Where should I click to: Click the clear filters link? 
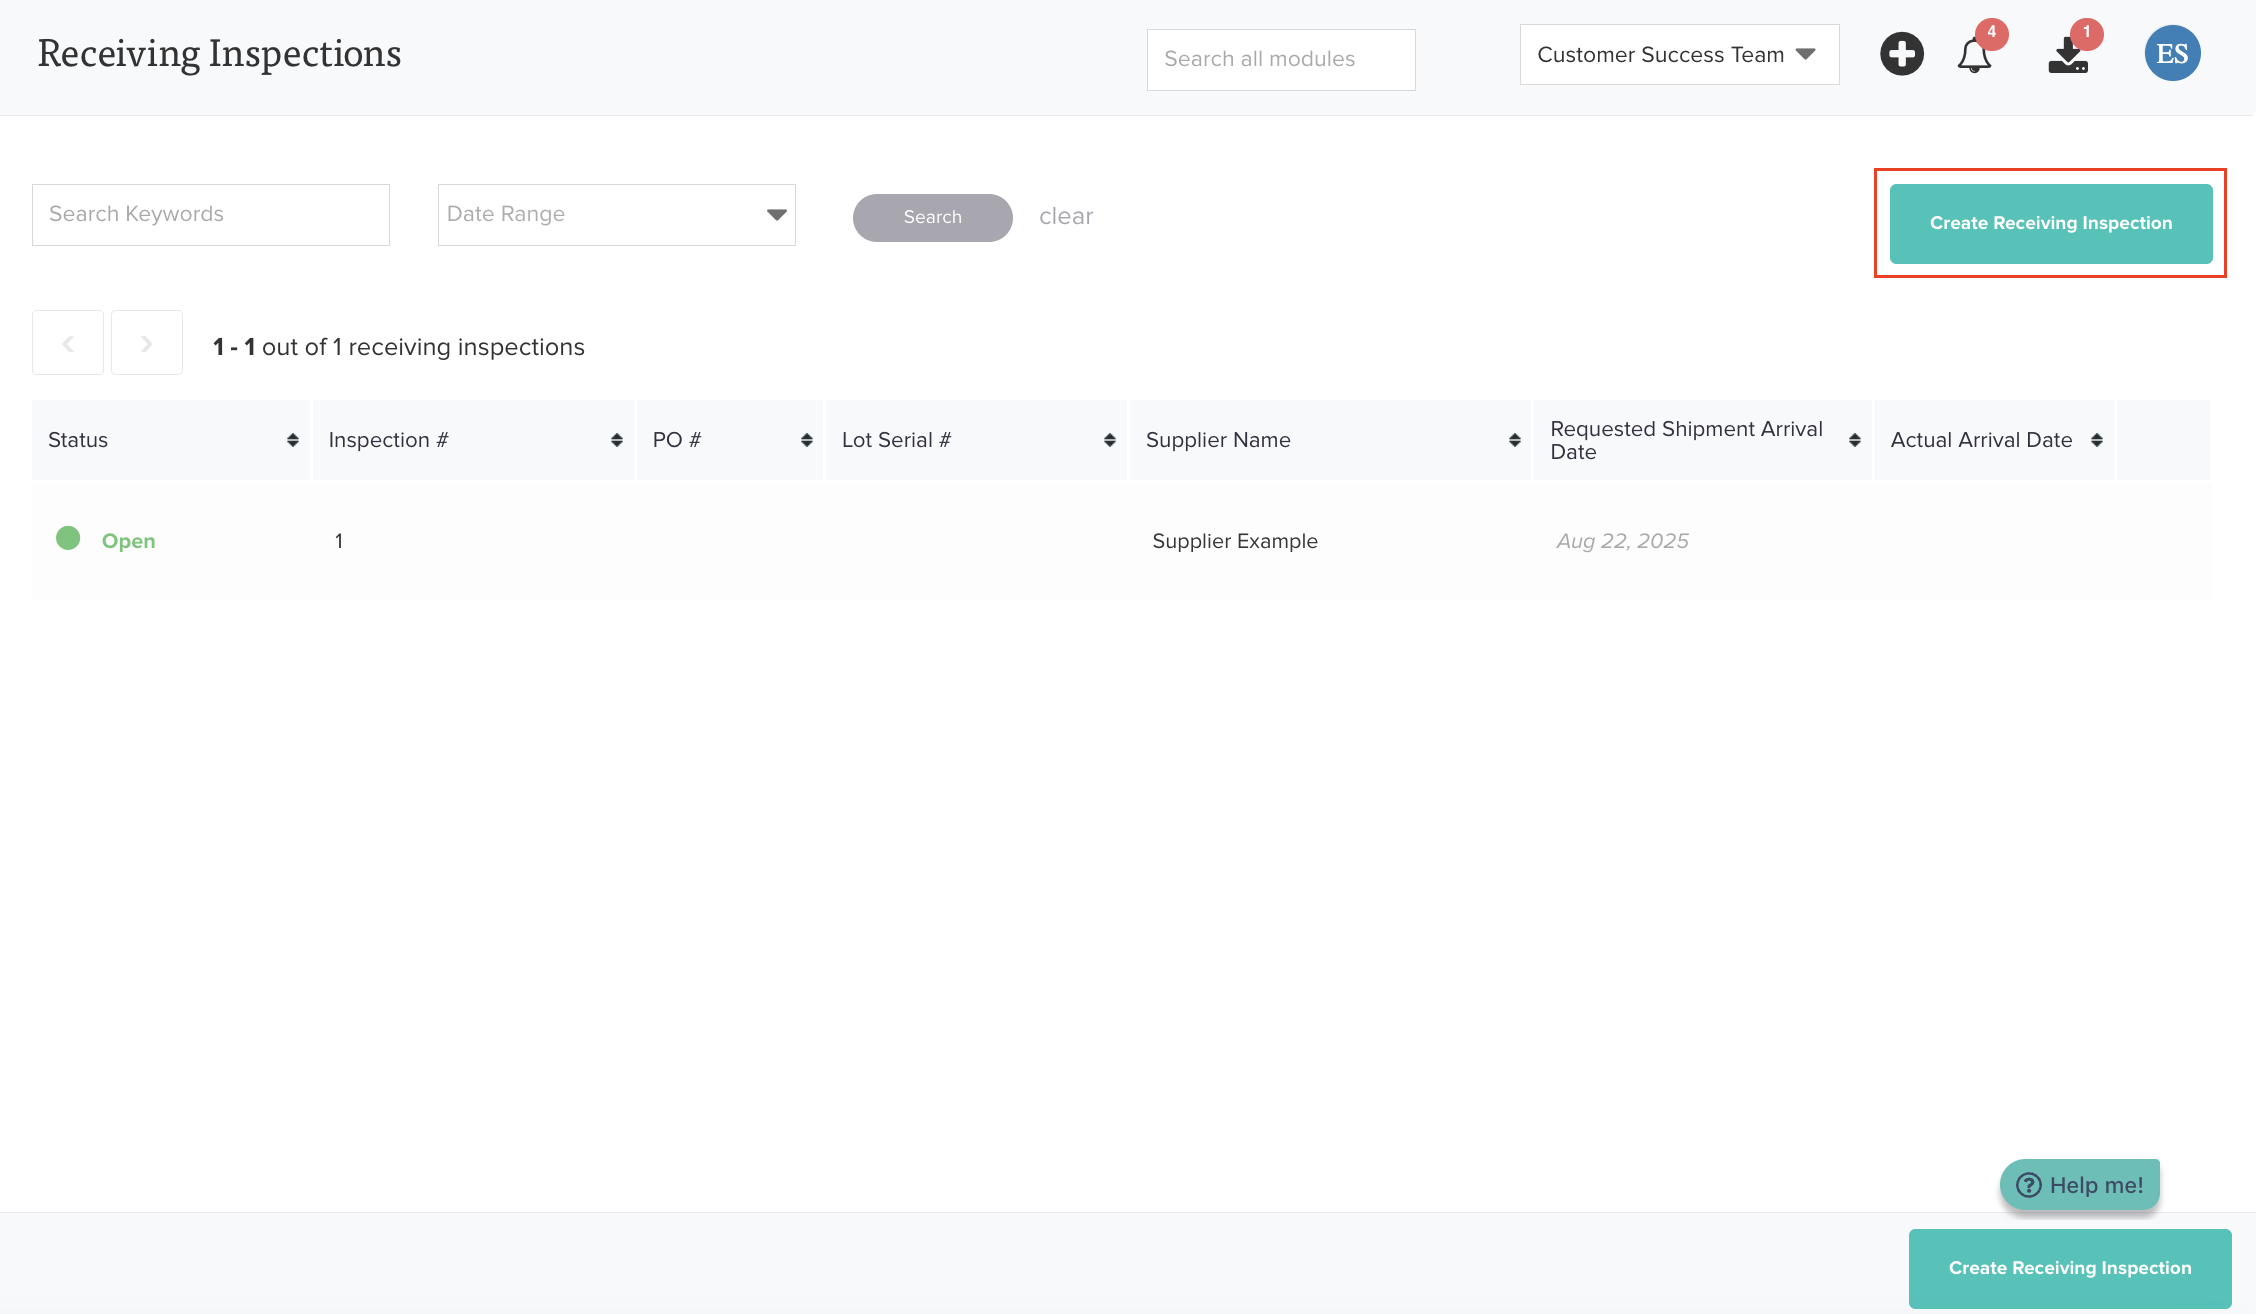(1065, 216)
